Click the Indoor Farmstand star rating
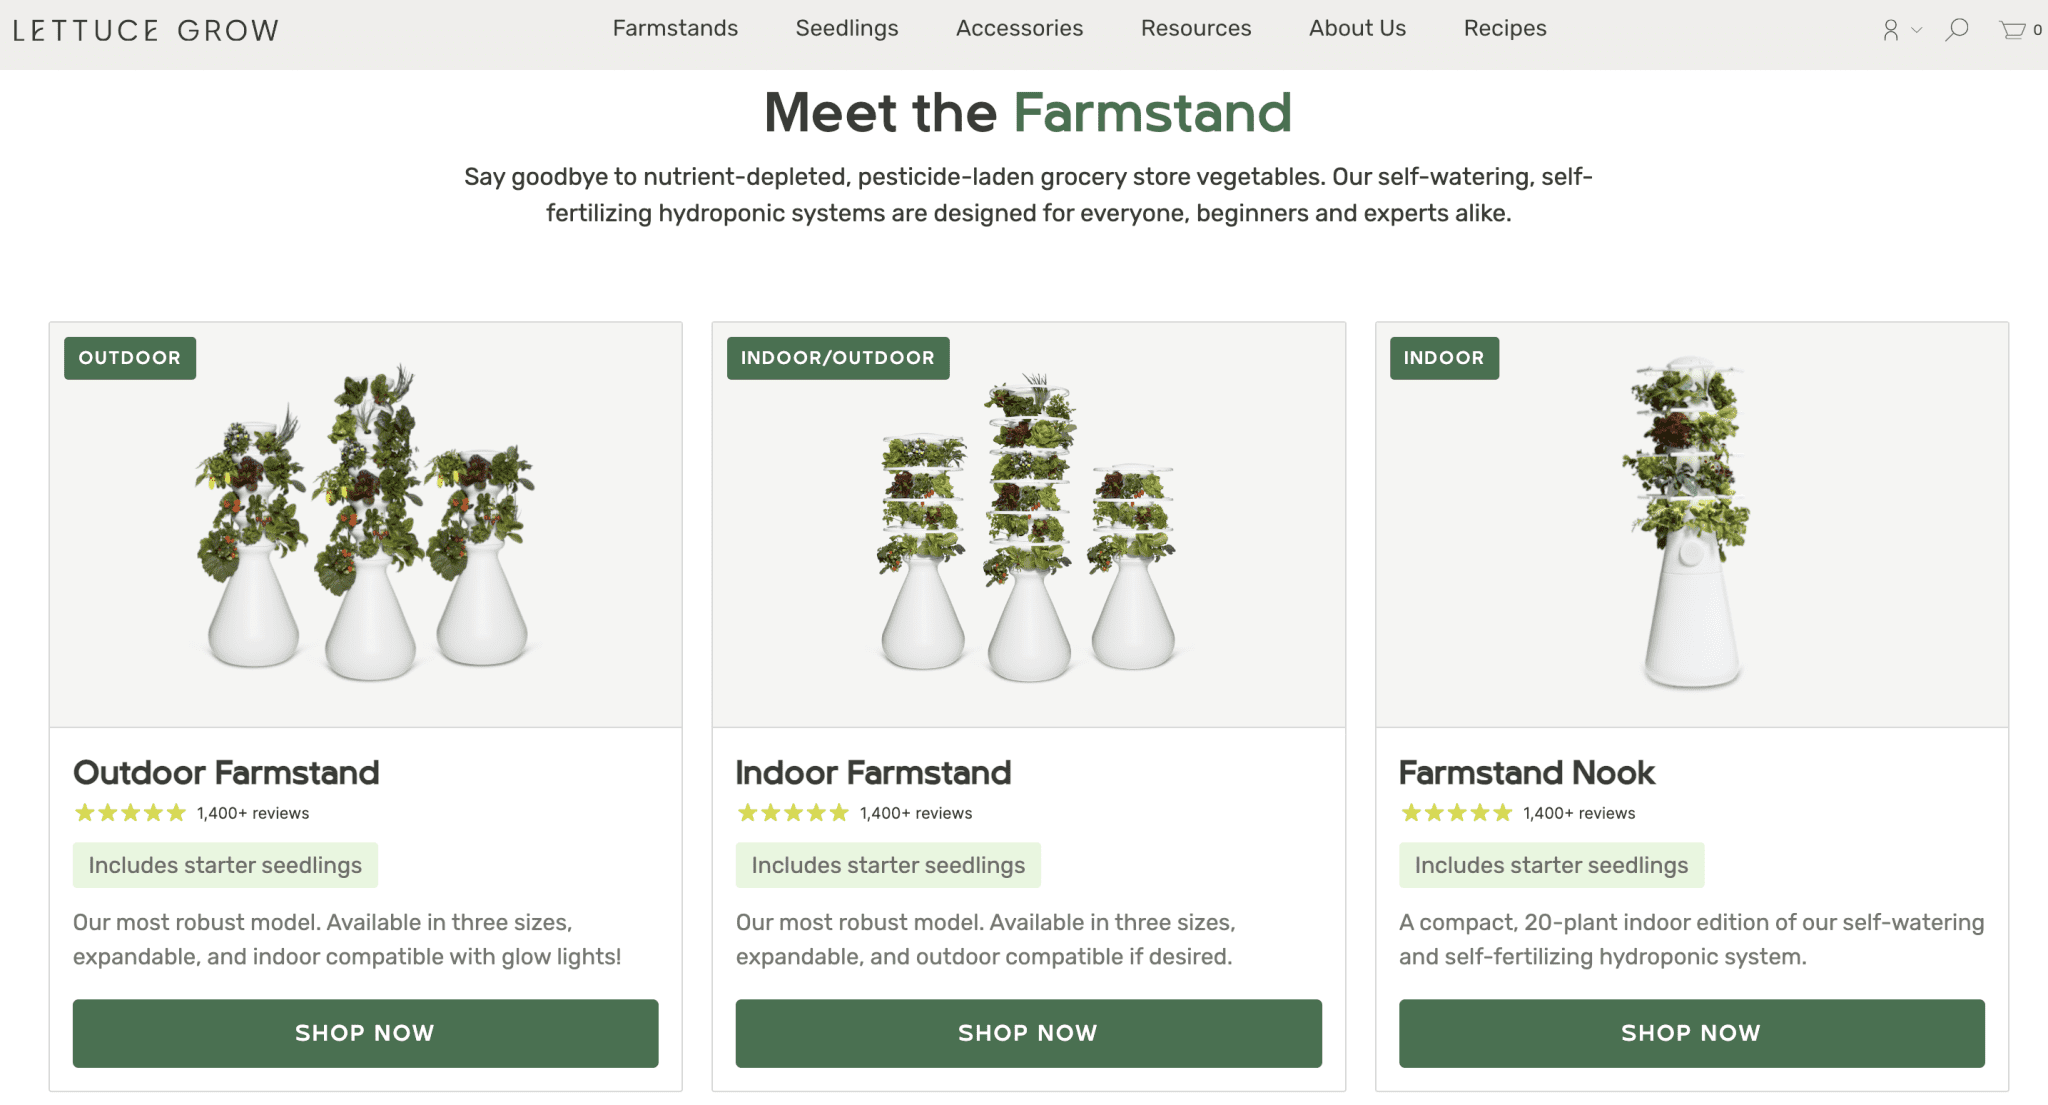 coord(792,813)
